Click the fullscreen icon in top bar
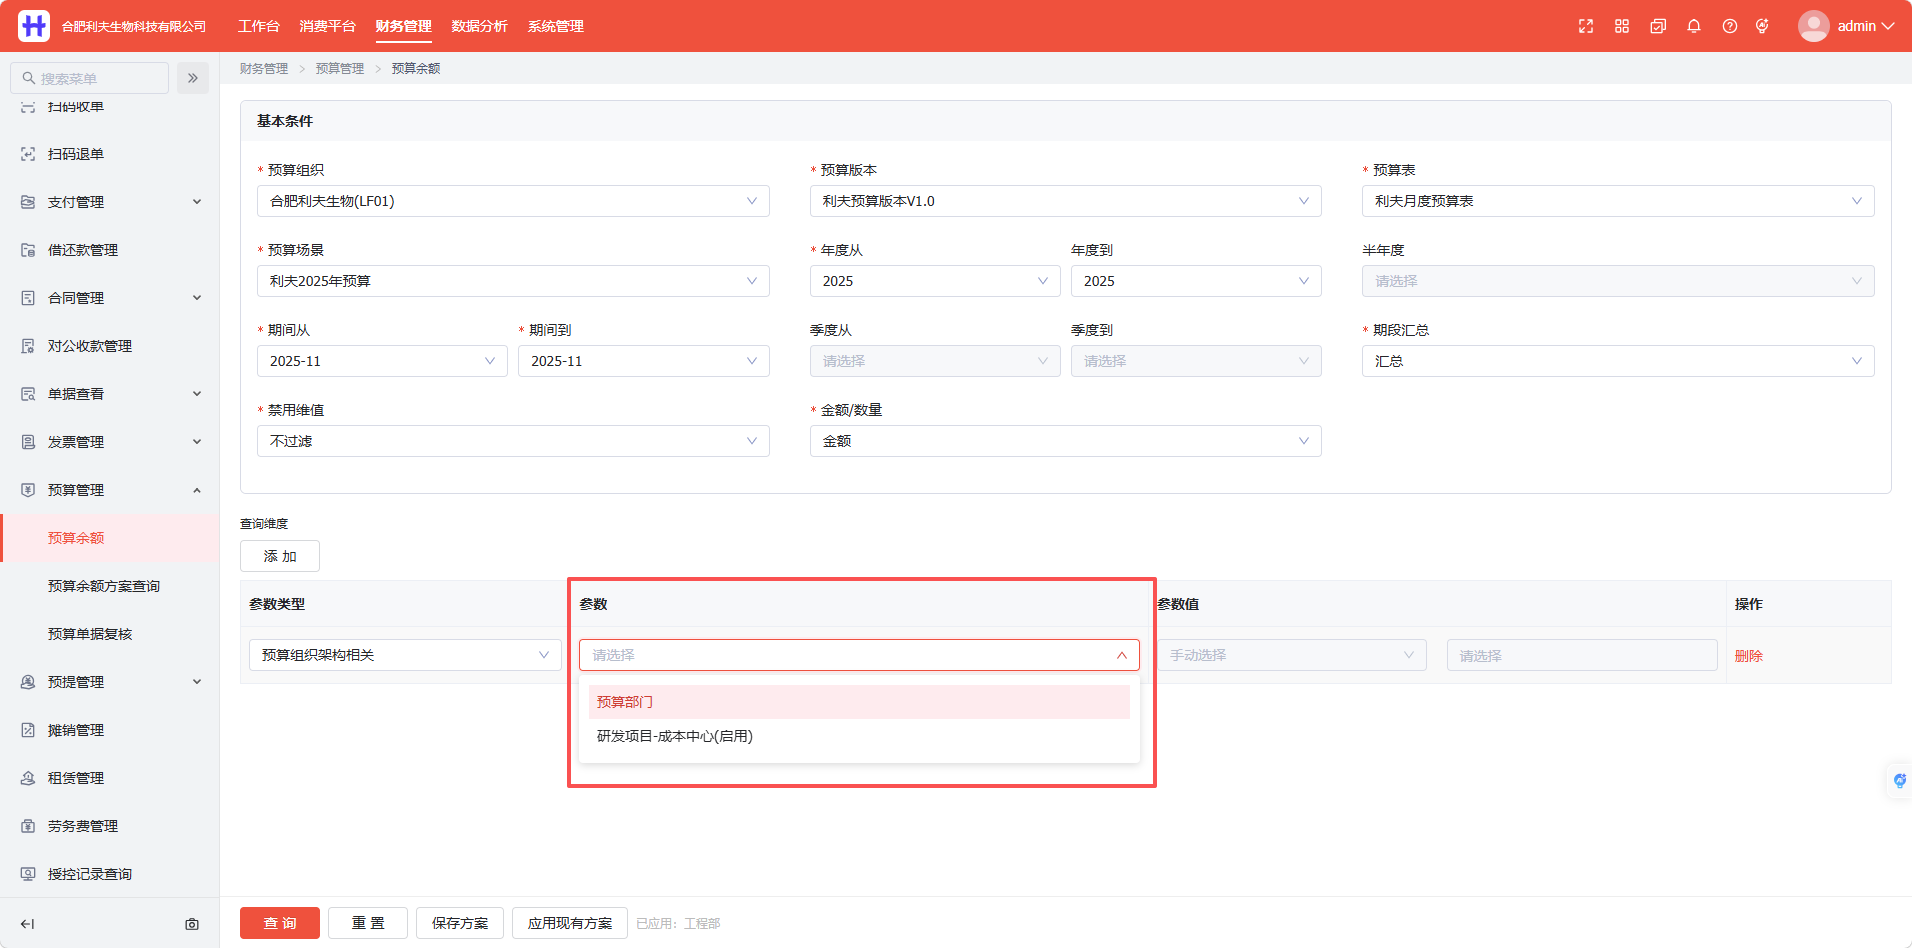This screenshot has height=948, width=1912. click(1586, 26)
